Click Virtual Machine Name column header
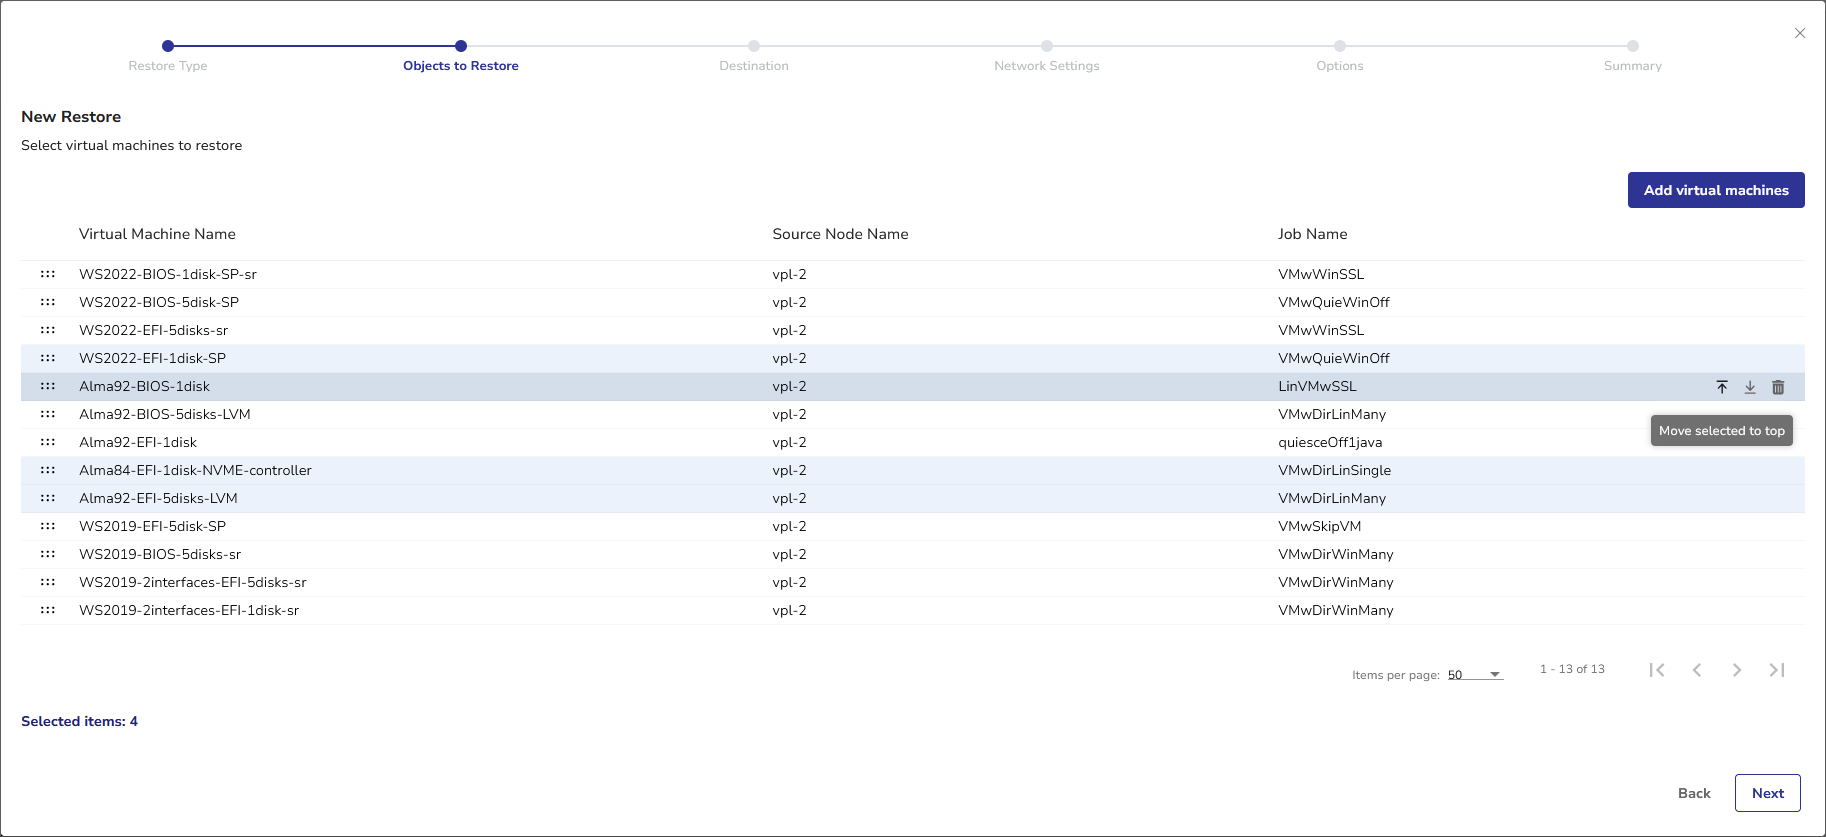 click(x=157, y=234)
